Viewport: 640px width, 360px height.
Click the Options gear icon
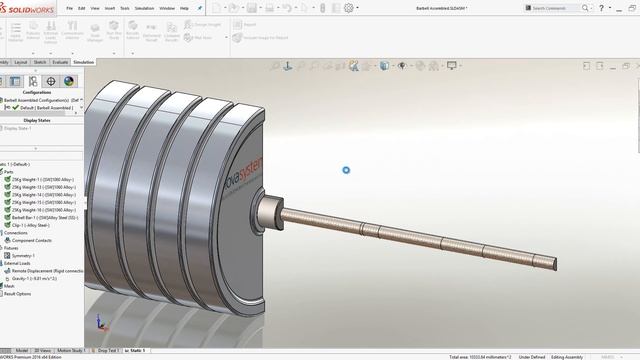[x=349, y=8]
